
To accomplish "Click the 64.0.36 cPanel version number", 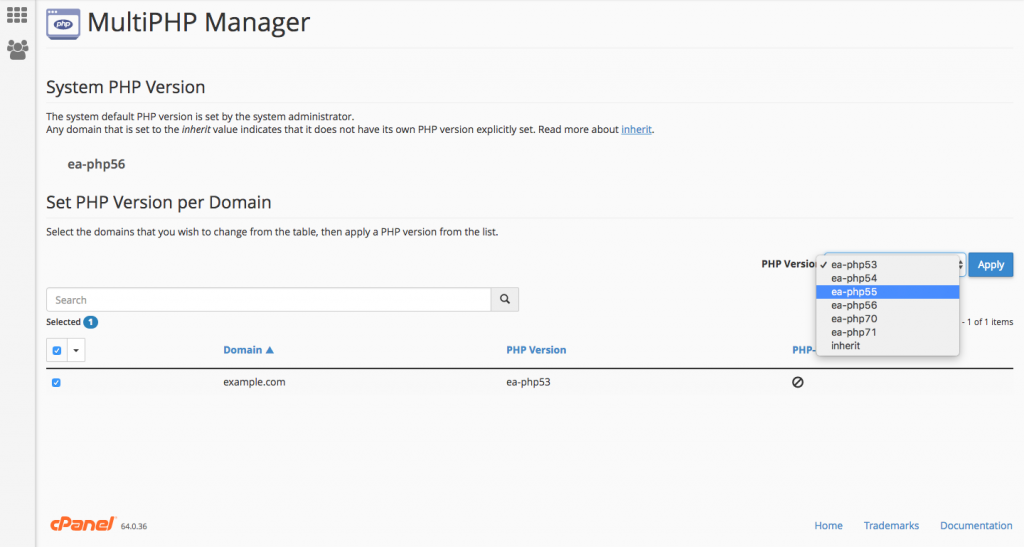I will click(x=134, y=526).
